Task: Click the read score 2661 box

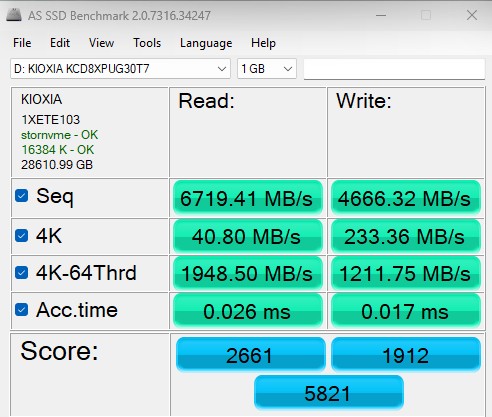Action: (250, 354)
